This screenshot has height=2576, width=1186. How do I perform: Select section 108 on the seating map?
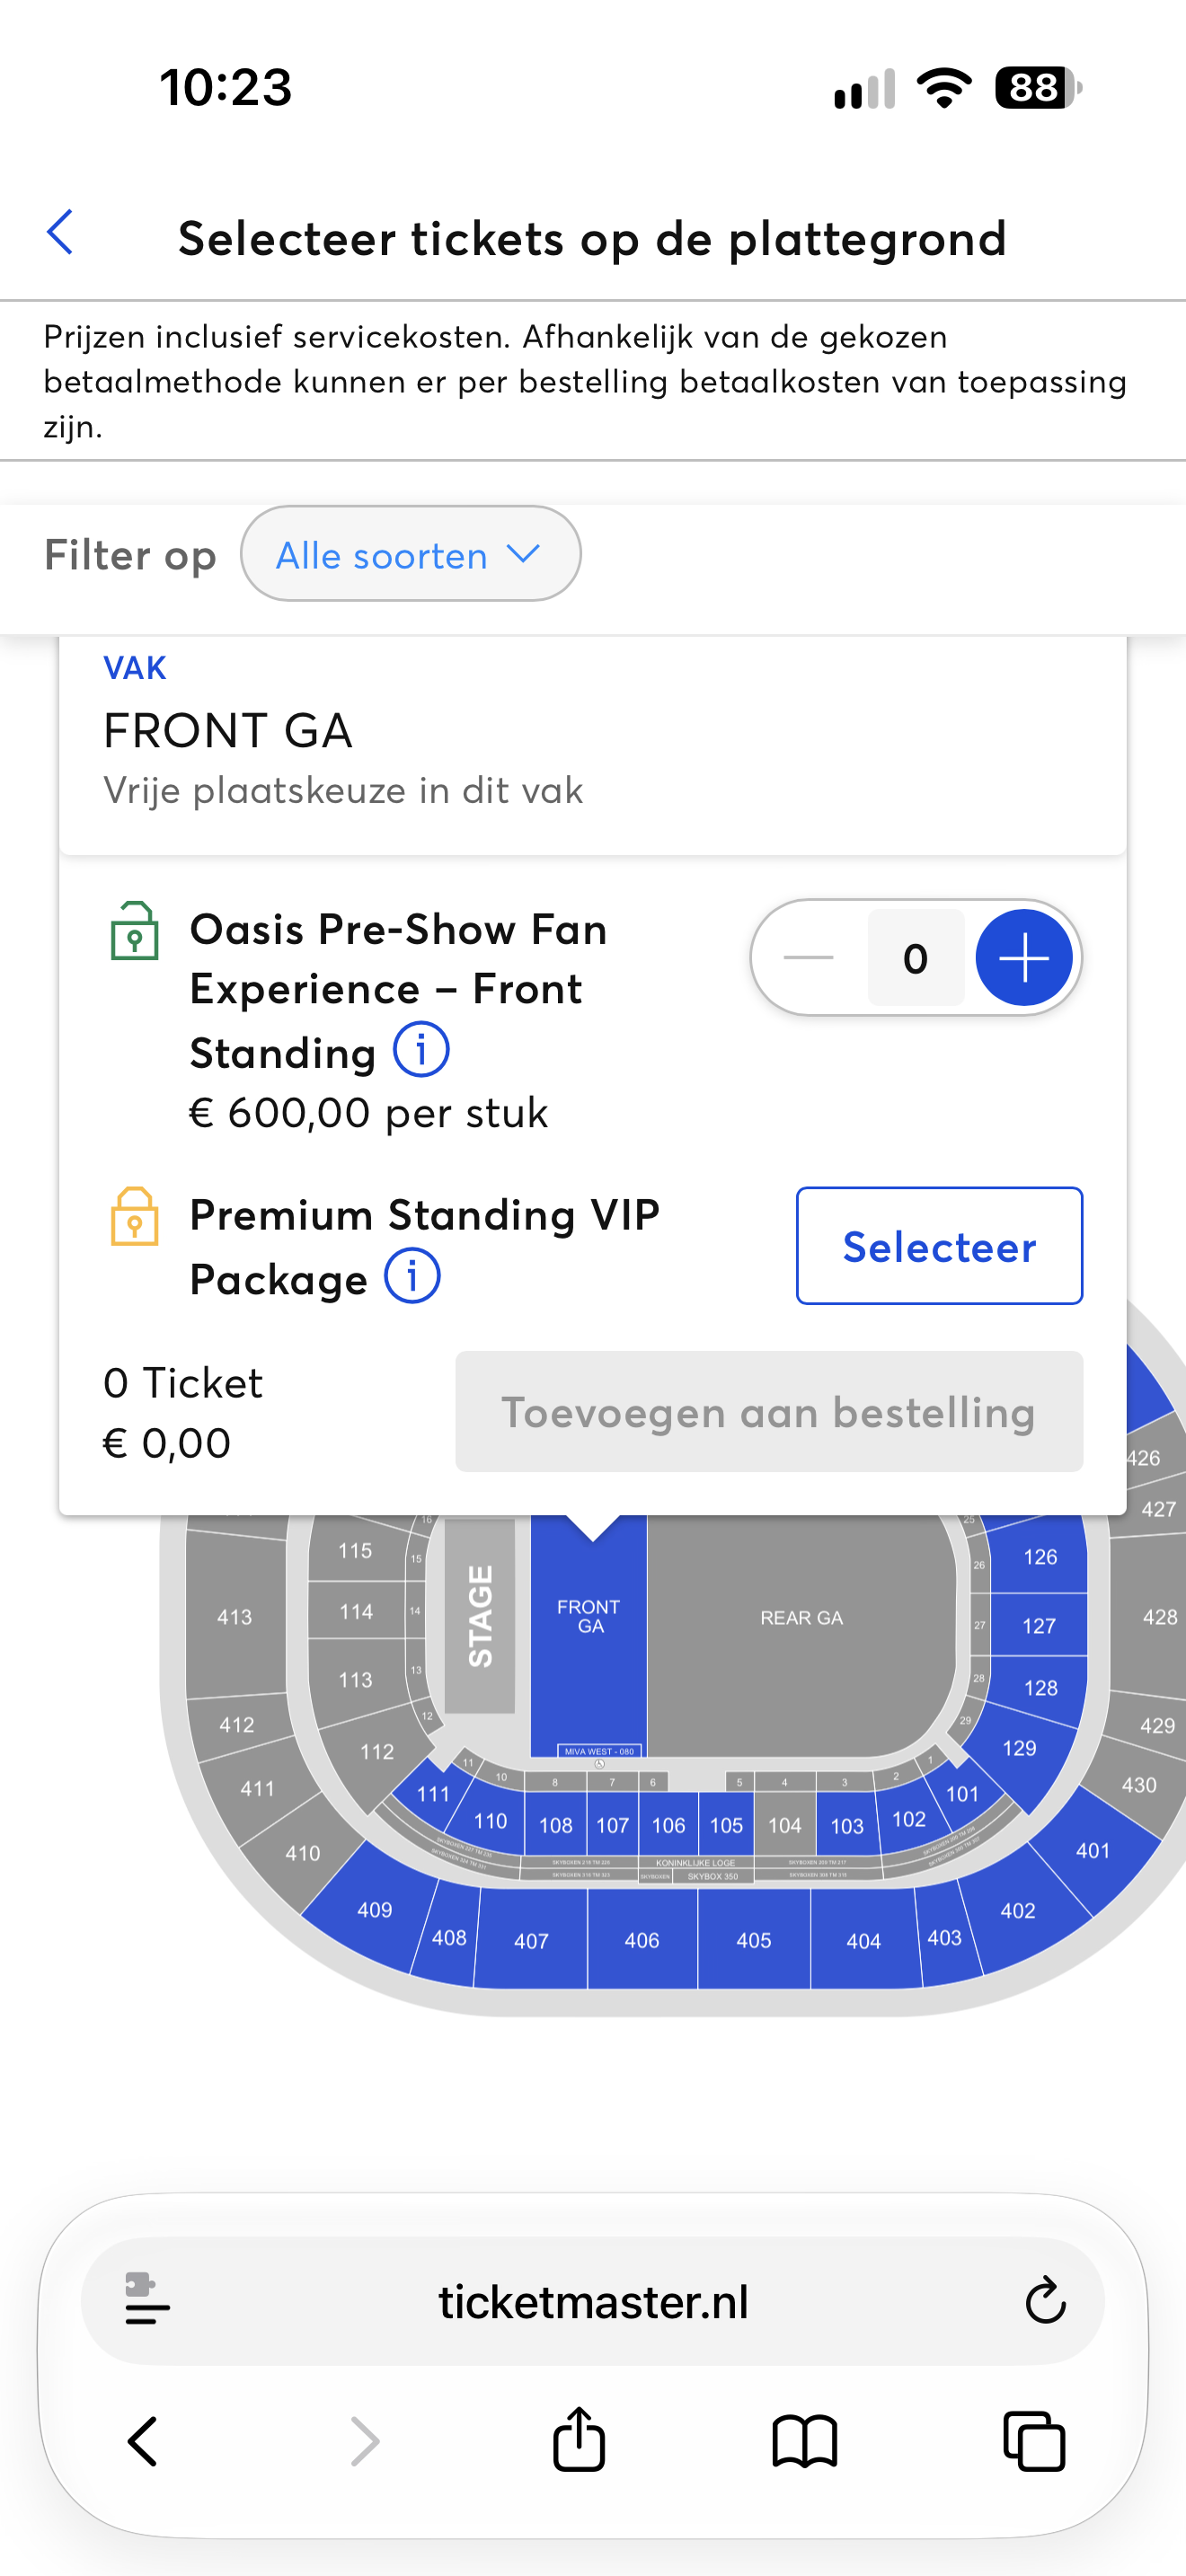(556, 1824)
